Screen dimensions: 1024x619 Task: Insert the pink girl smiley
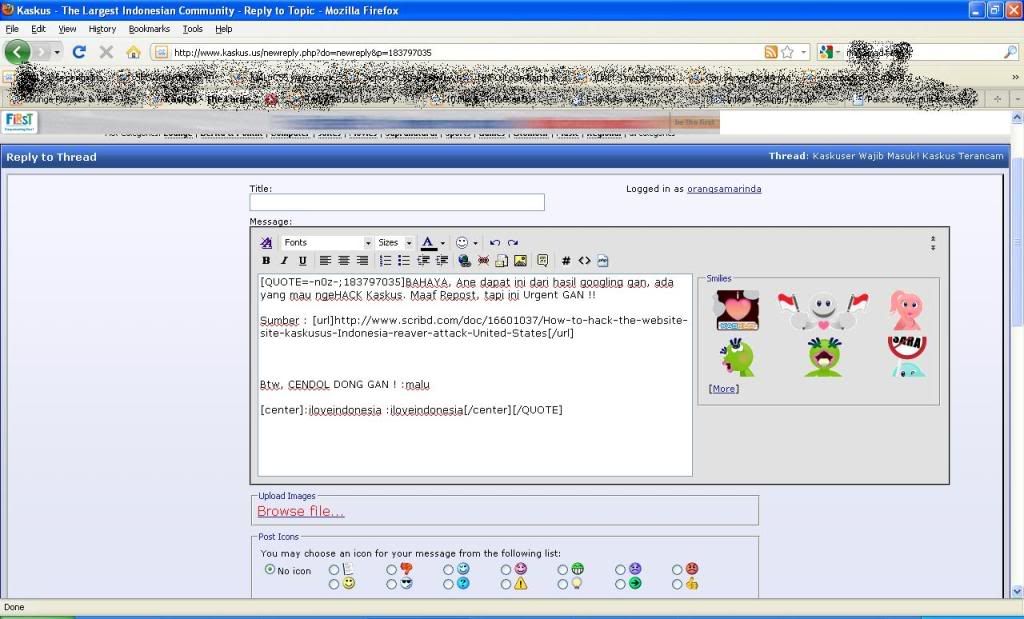tap(906, 310)
